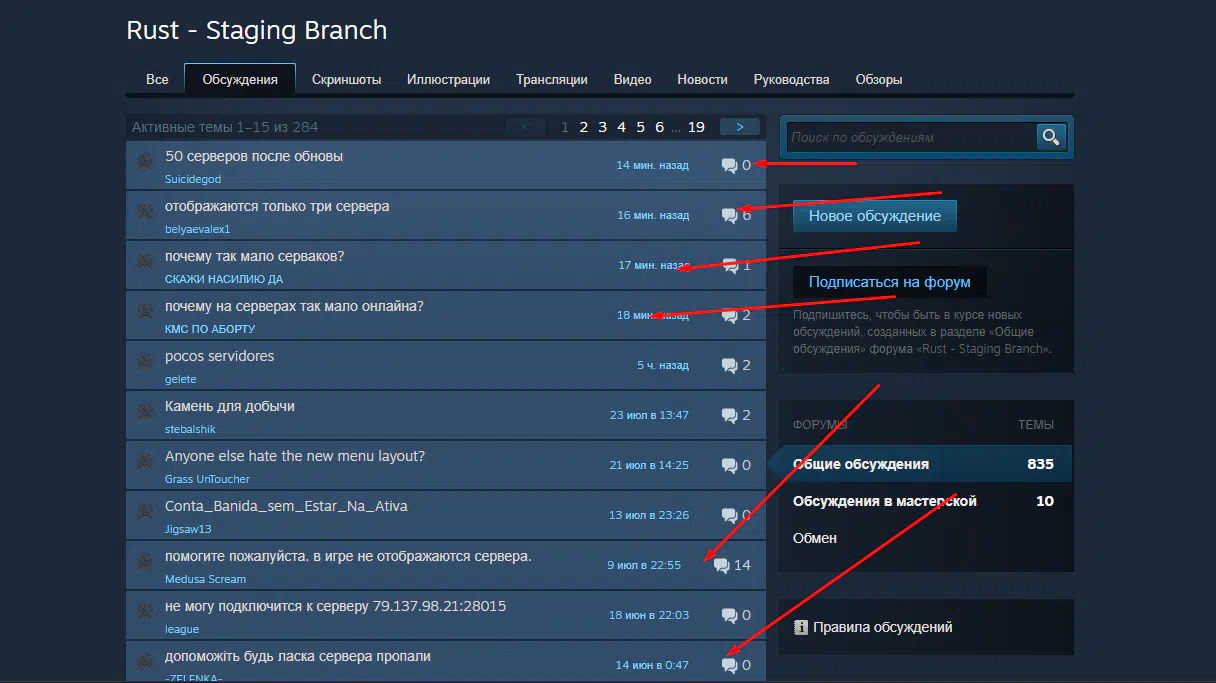
Task: Switch to the Обзоры tab
Action: 879,79
